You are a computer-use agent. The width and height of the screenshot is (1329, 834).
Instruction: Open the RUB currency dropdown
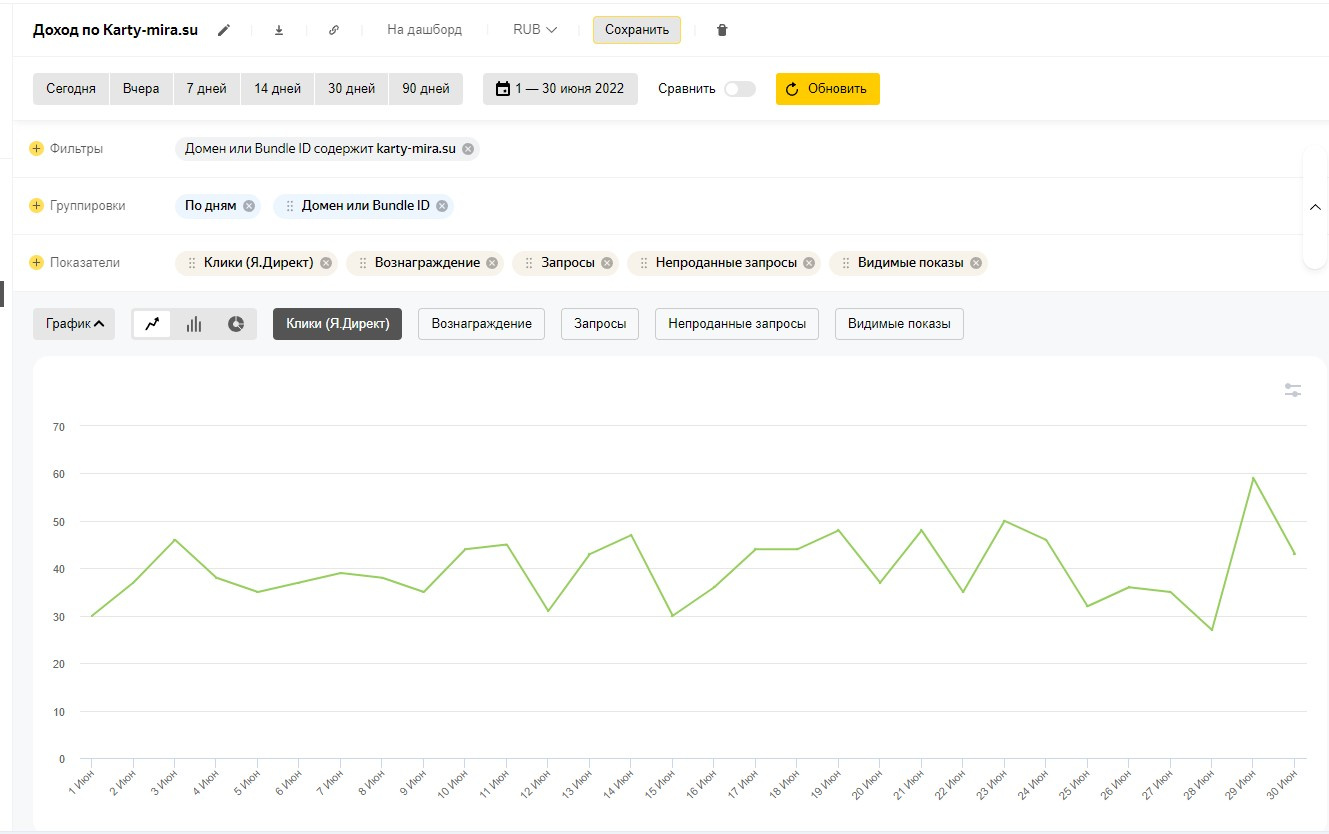click(535, 30)
